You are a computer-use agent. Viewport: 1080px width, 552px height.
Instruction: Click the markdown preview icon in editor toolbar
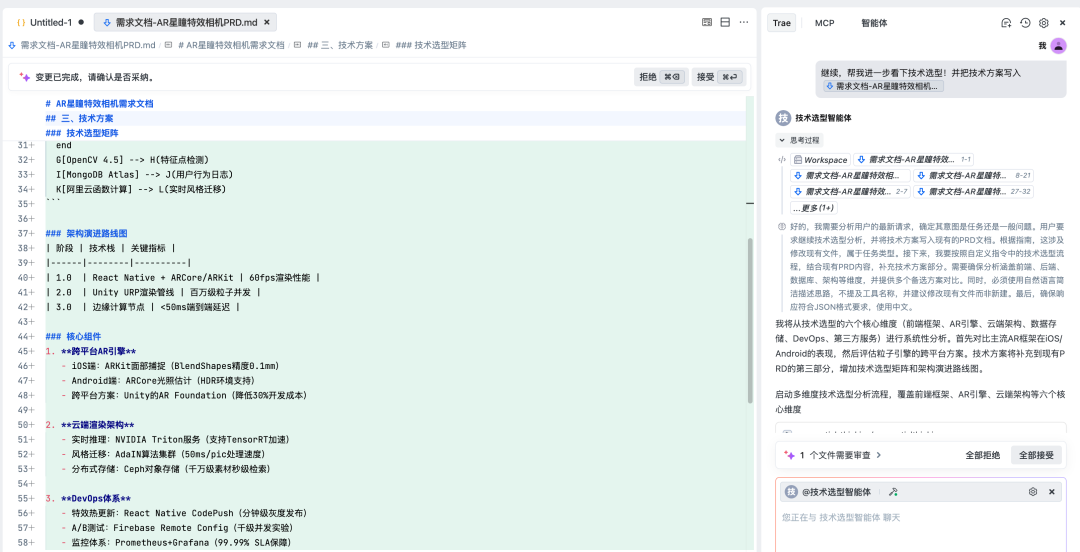tap(707, 22)
